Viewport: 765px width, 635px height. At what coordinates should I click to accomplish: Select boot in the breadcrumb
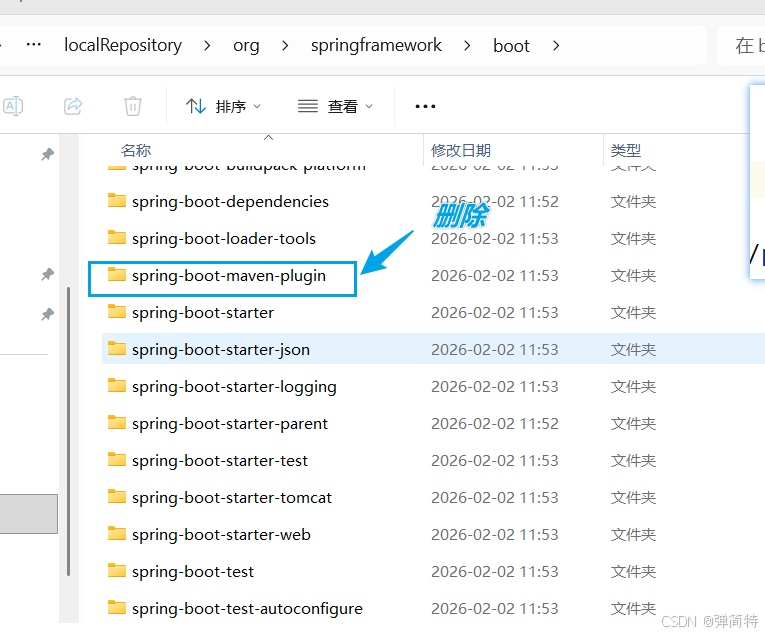pos(511,46)
